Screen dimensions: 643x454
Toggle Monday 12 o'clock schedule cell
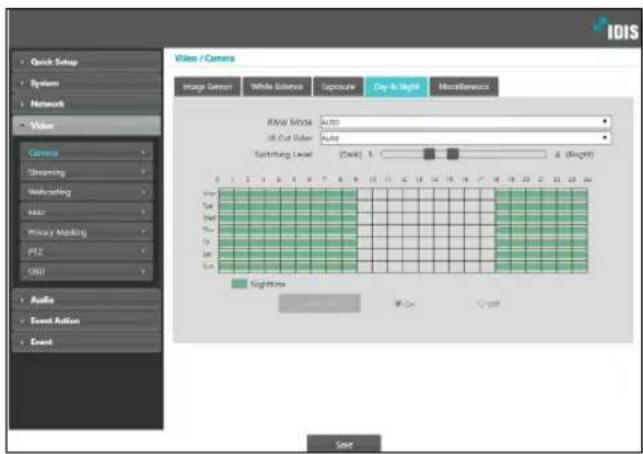(x=410, y=194)
